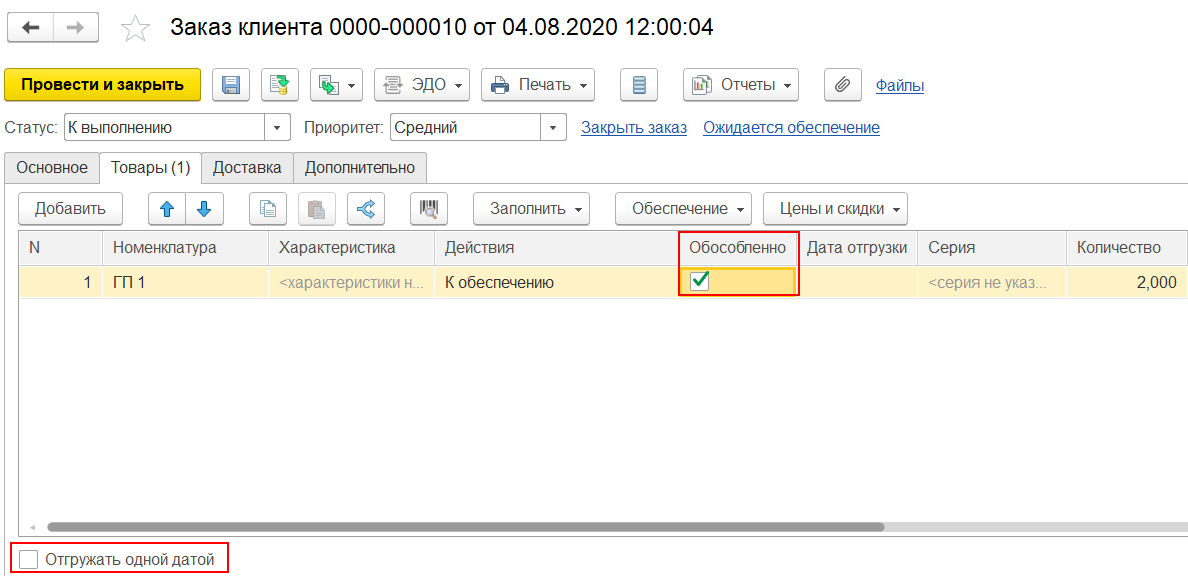1188x576 pixels.
Task: Click the Характеристика column header
Action: point(352,248)
